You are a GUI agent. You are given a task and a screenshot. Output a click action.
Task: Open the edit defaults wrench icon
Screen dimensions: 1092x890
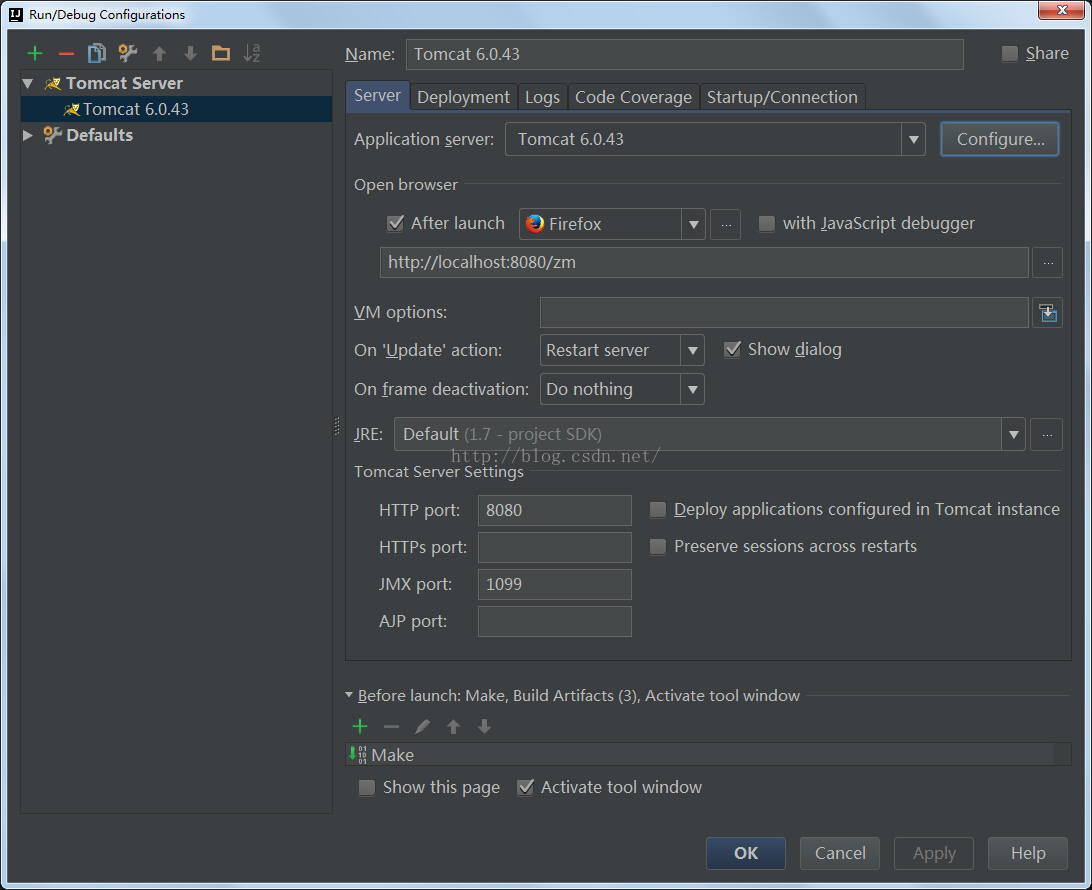point(127,53)
